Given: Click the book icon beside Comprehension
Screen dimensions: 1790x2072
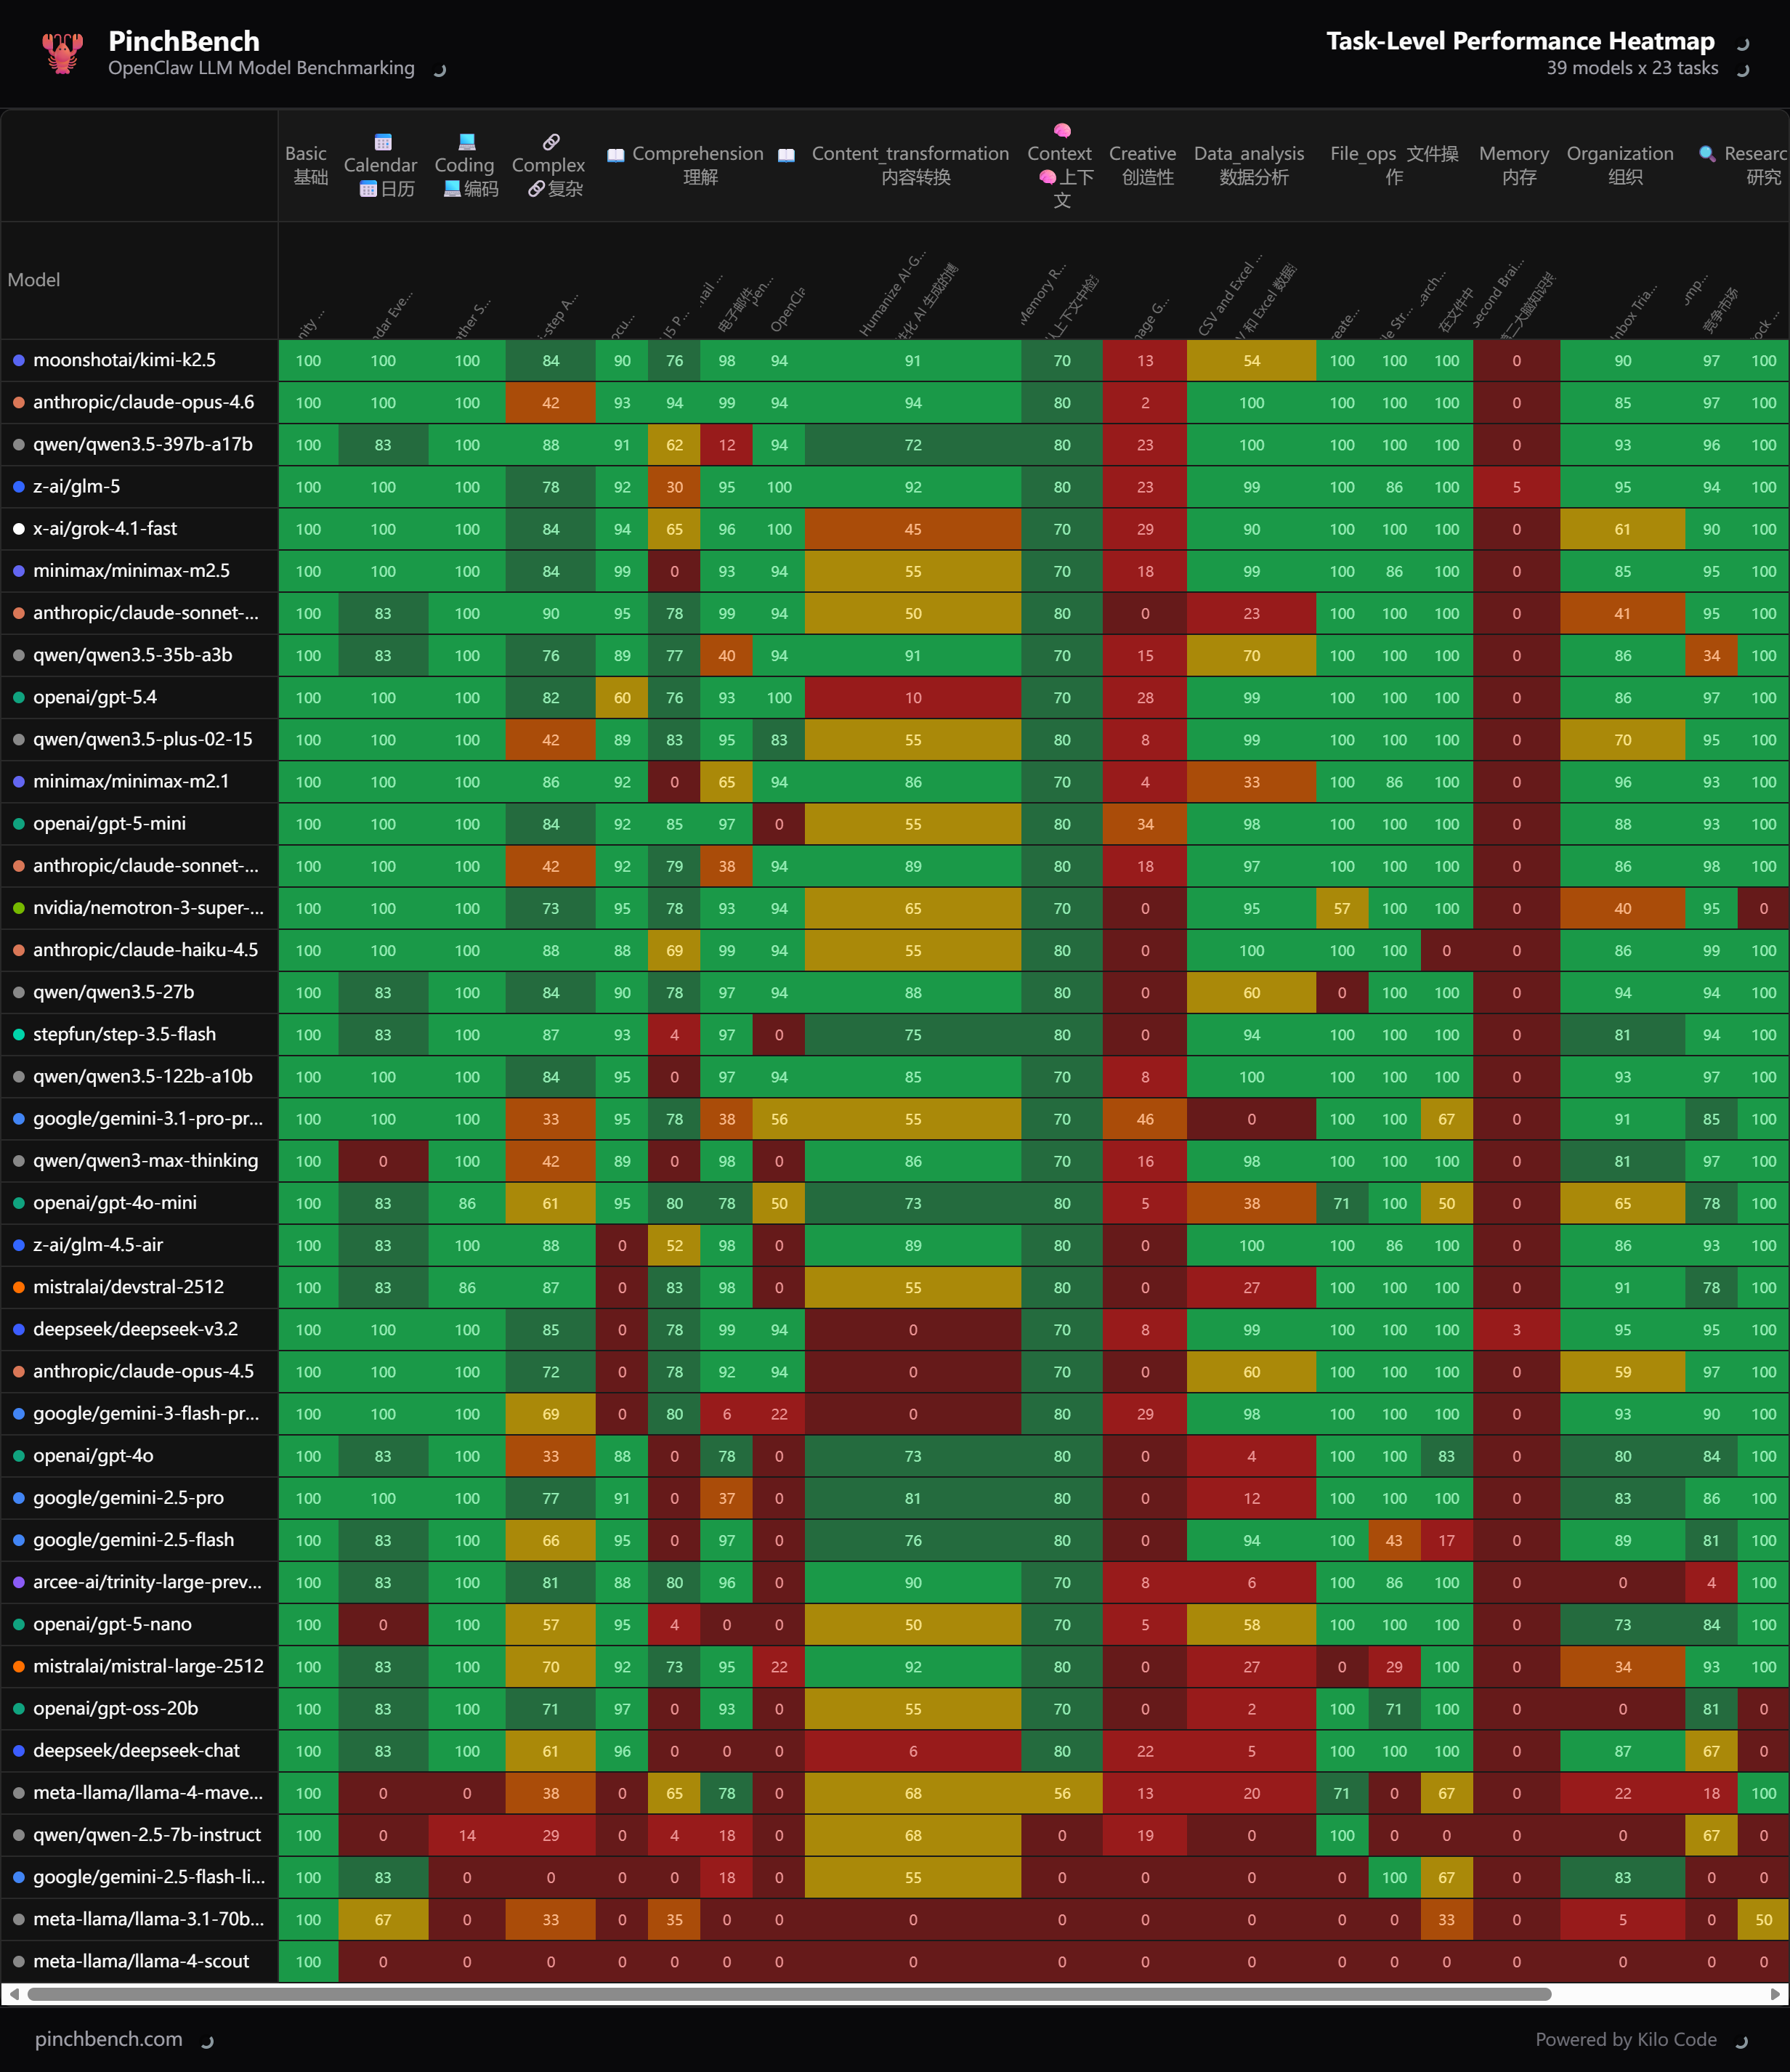Looking at the screenshot, I should coord(616,155).
